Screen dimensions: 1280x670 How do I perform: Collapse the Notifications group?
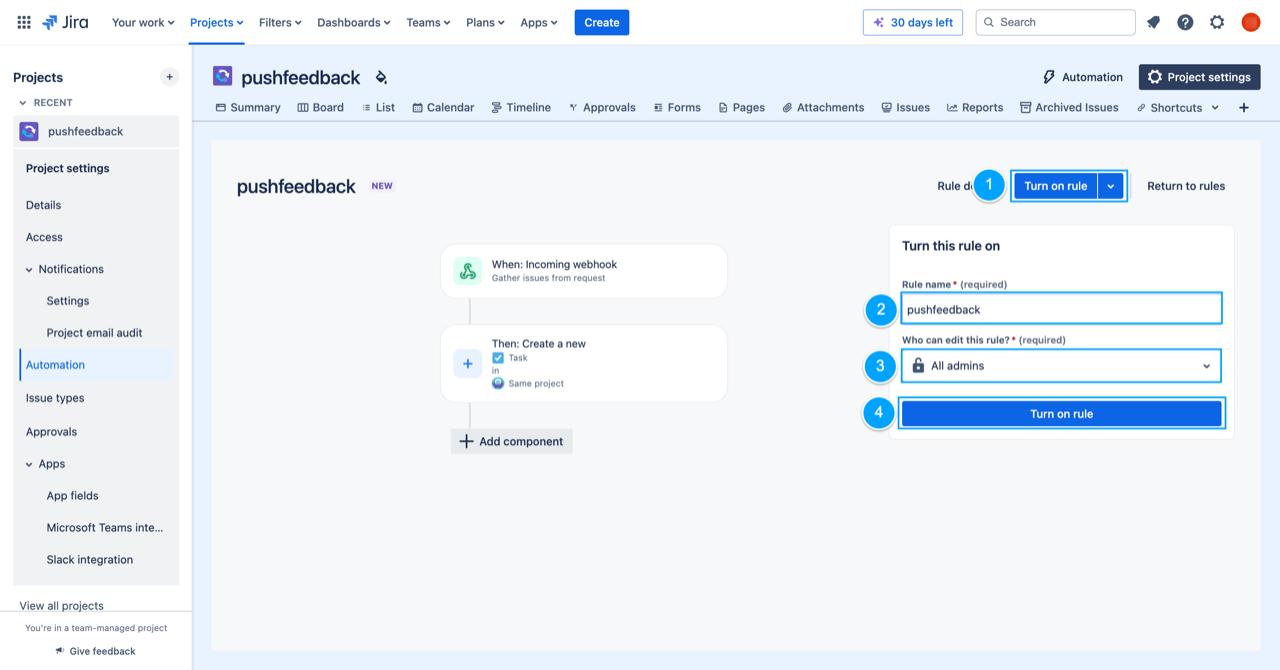coord(29,269)
